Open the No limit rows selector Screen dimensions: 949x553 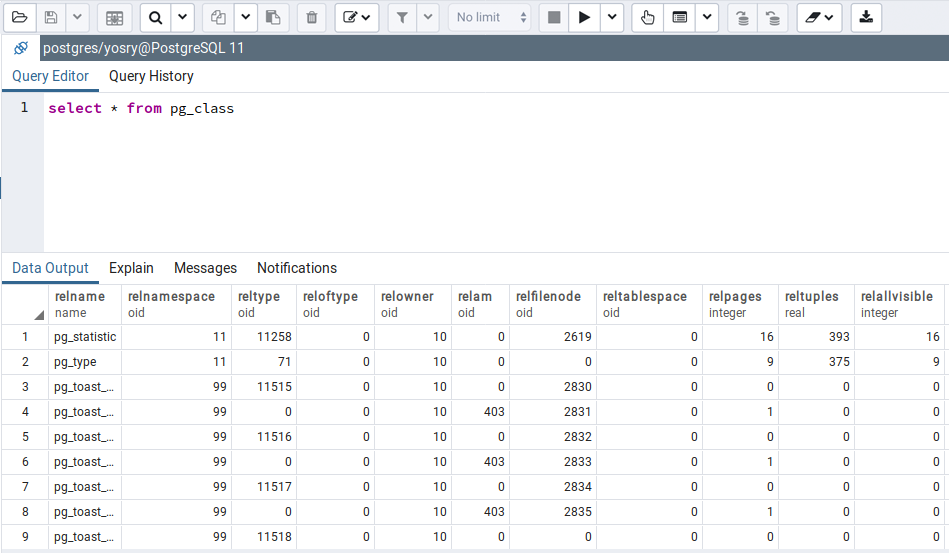489,17
